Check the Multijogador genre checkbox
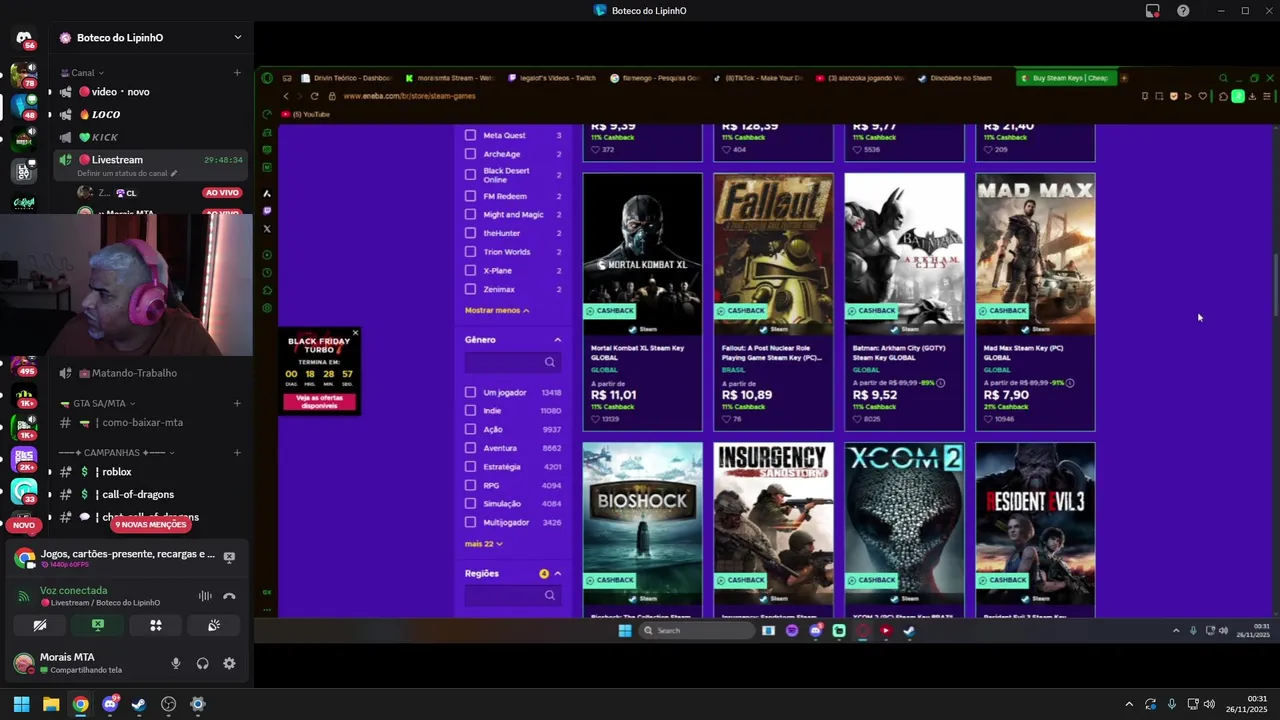The image size is (1280, 720). click(x=470, y=522)
